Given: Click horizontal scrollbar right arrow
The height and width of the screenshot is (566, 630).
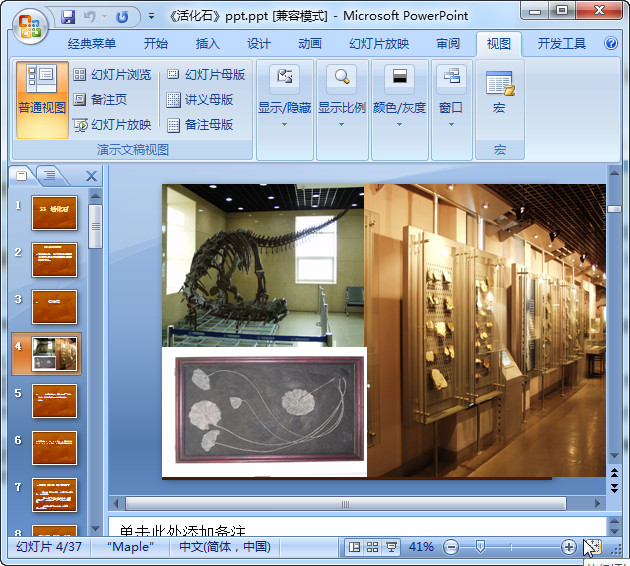Looking at the screenshot, I should coord(597,503).
